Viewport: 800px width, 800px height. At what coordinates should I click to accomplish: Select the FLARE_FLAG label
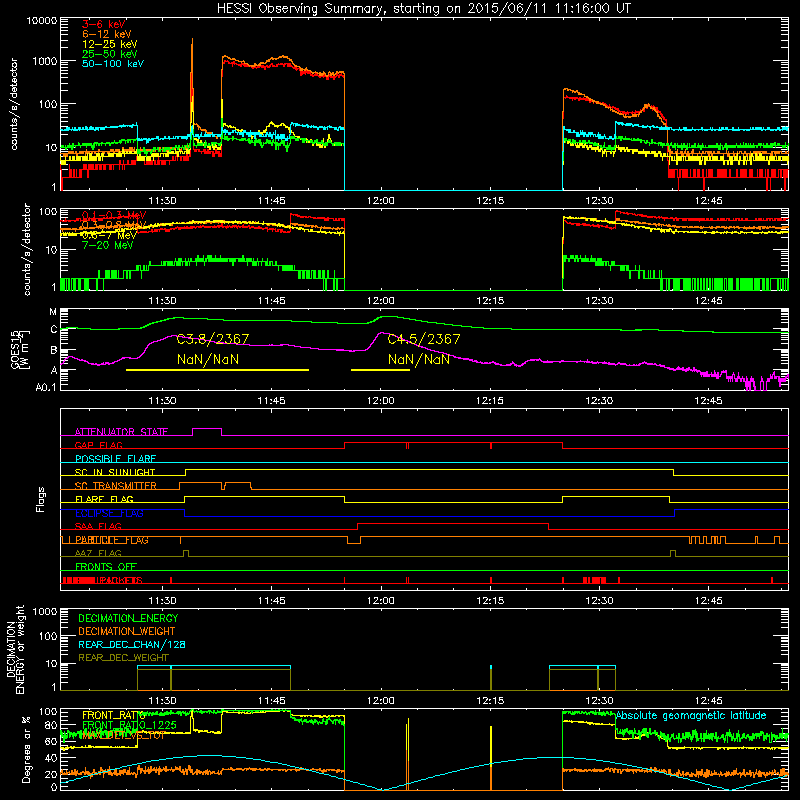click(104, 499)
